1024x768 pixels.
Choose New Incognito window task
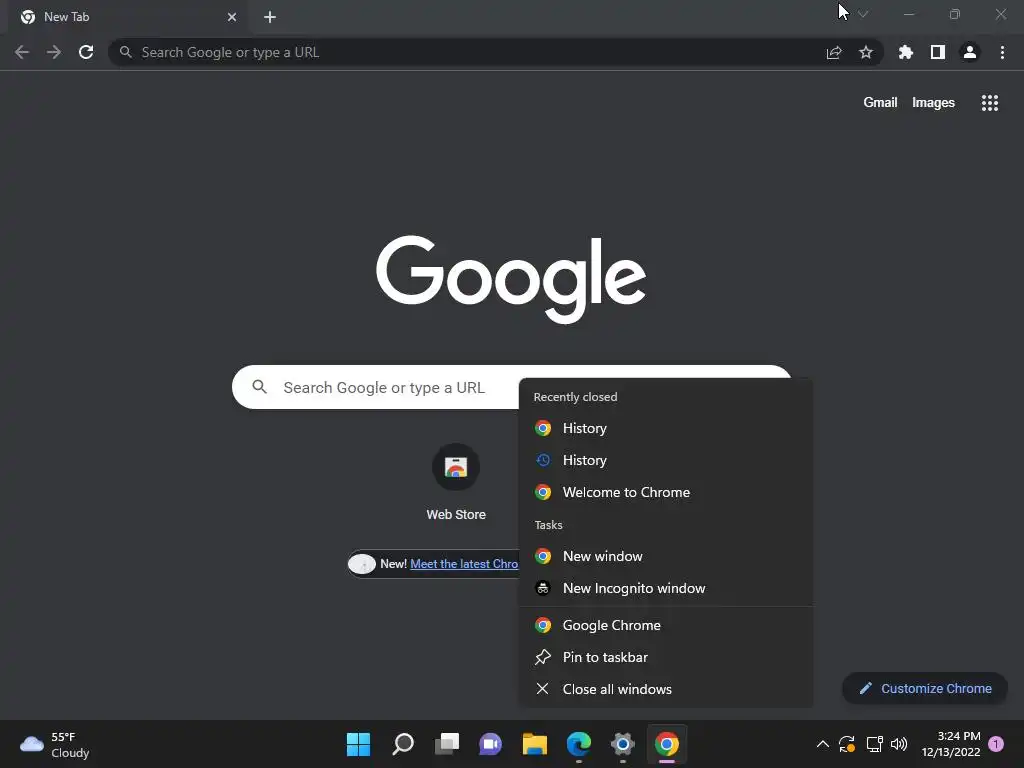coord(666,588)
